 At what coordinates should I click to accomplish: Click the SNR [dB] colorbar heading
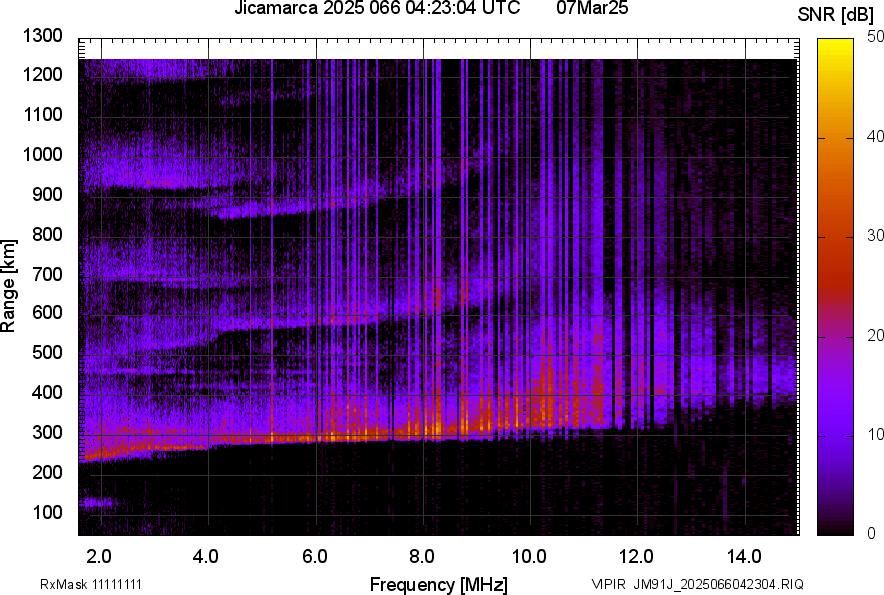835,14
